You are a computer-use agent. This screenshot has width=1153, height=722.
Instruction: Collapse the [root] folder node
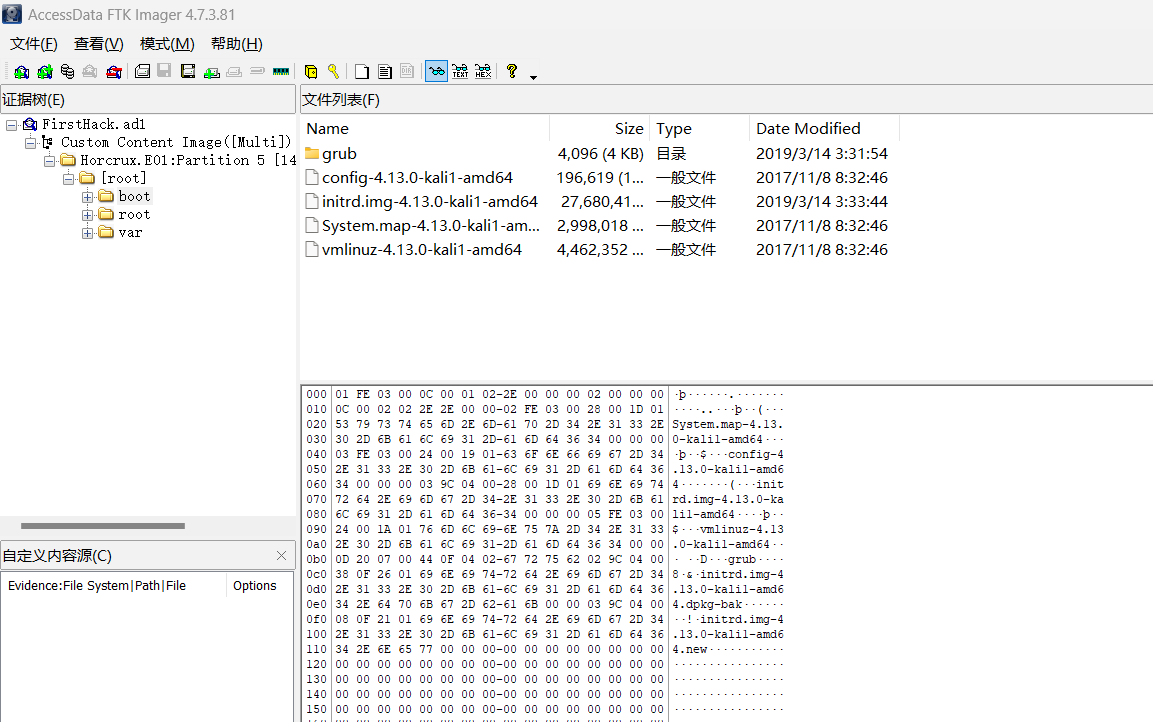coord(68,179)
